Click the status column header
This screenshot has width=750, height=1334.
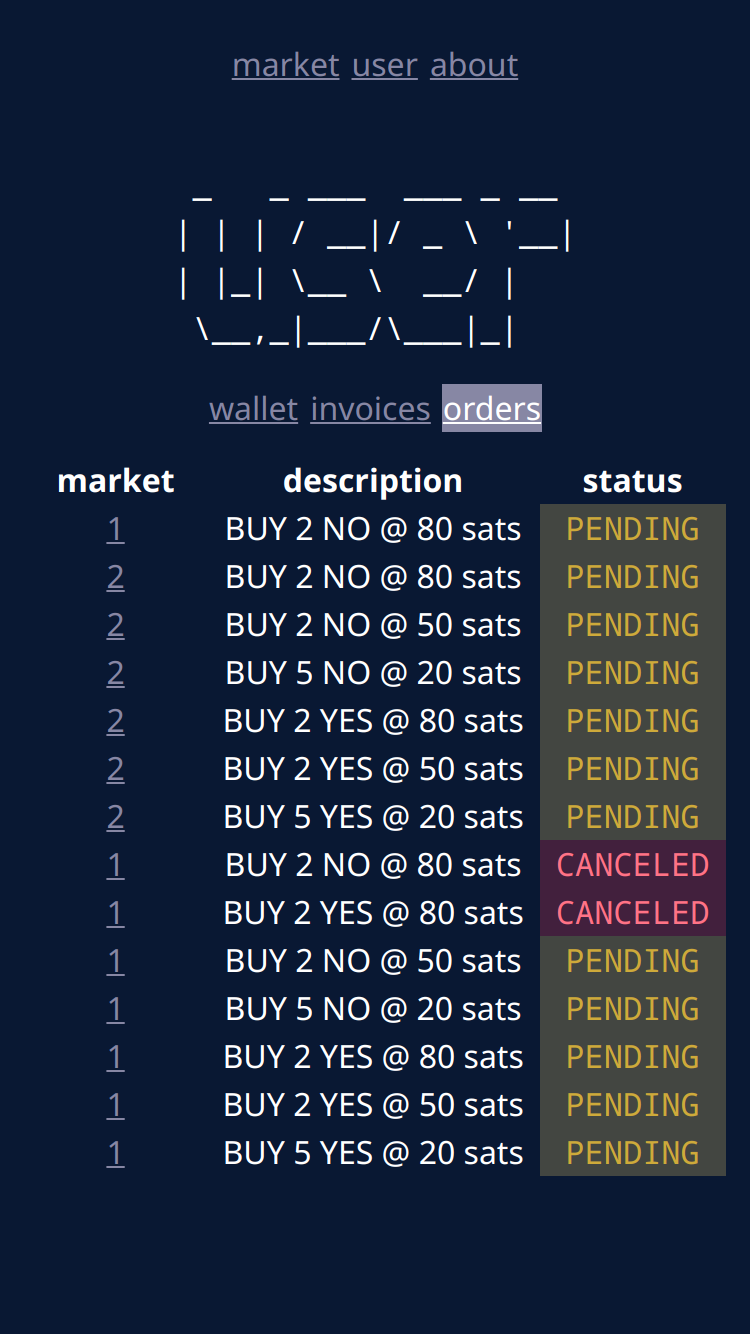click(632, 481)
